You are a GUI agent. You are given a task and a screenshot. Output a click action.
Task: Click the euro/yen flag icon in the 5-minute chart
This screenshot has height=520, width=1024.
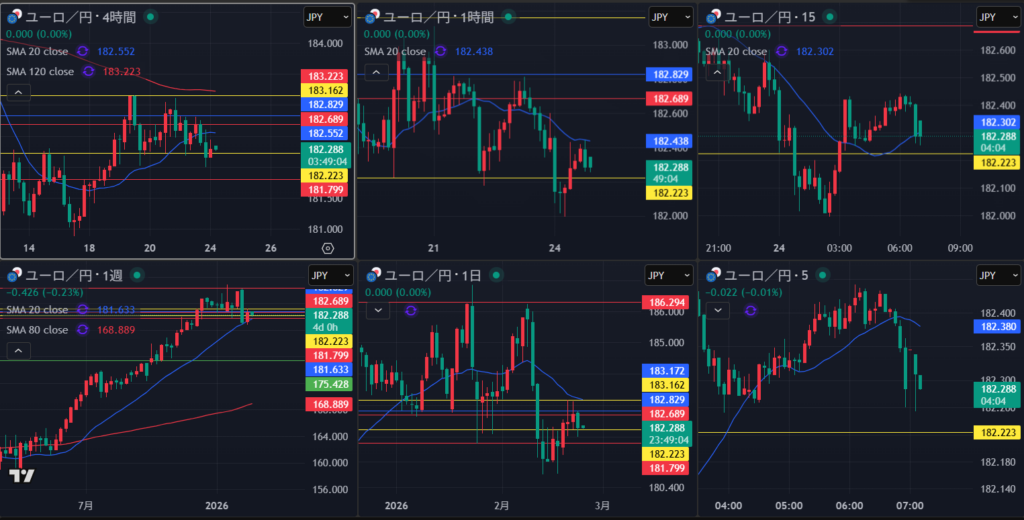click(712, 275)
